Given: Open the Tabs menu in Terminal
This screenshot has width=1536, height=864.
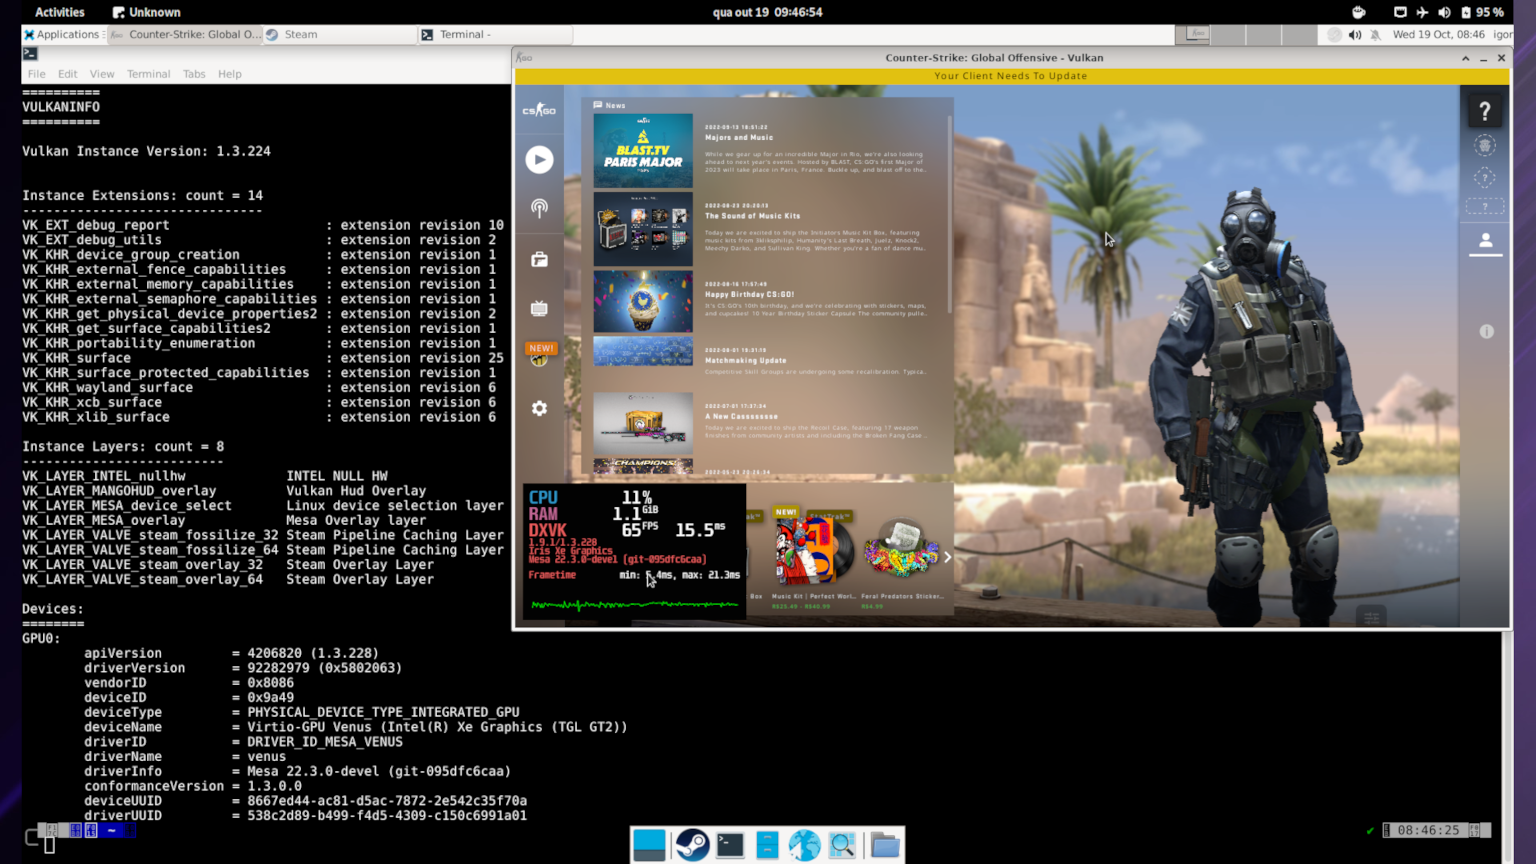Looking at the screenshot, I should pyautogui.click(x=194, y=74).
